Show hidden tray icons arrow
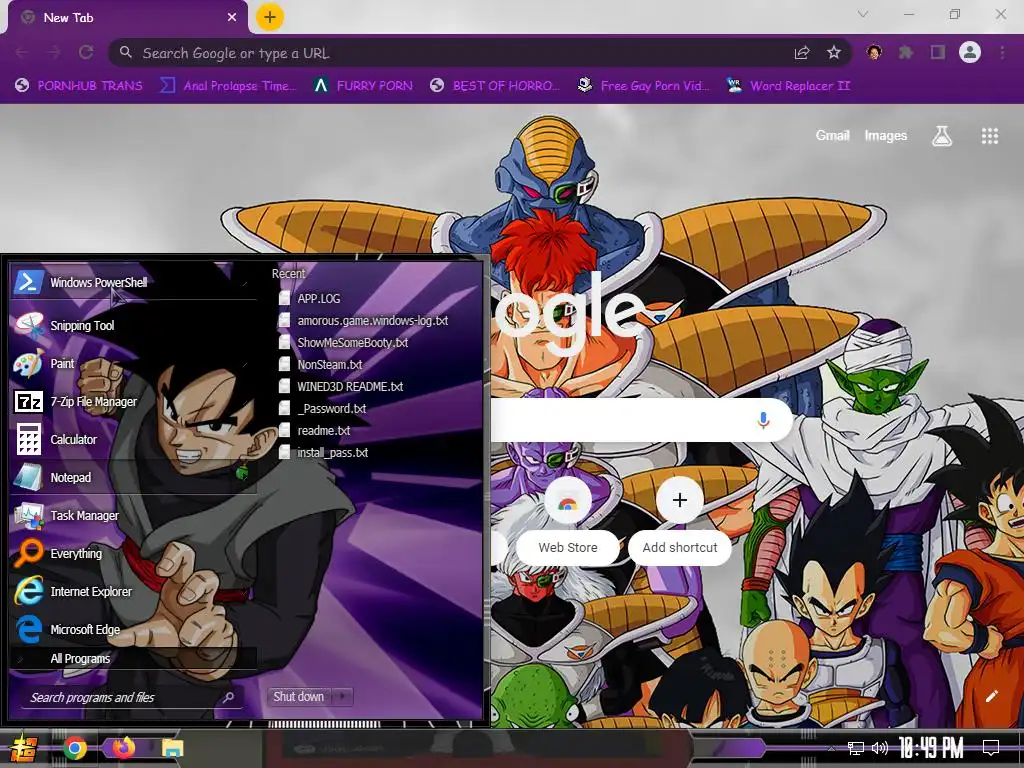Screen dimensions: 1024x768 click(x=831, y=748)
